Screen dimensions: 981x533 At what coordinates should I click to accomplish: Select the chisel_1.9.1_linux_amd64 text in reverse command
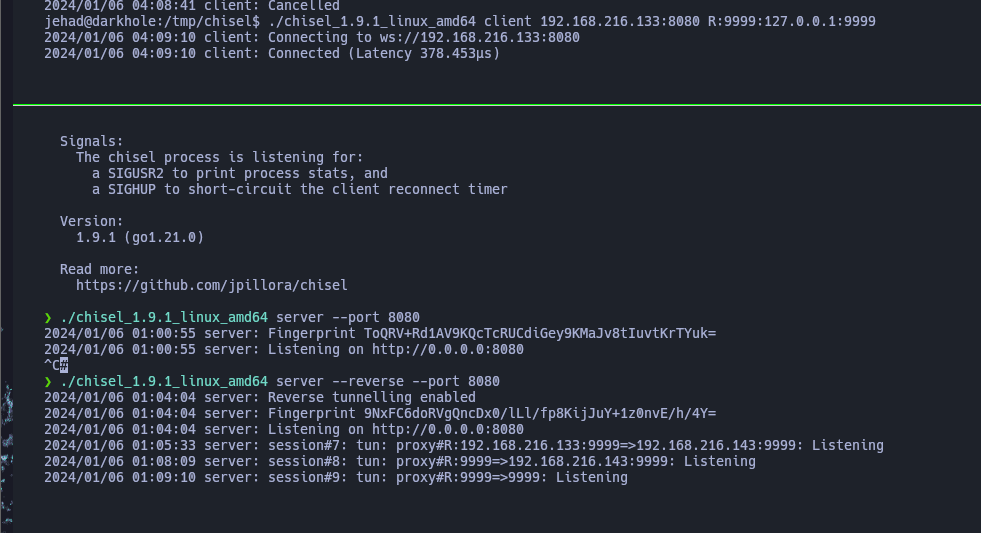tap(164, 382)
